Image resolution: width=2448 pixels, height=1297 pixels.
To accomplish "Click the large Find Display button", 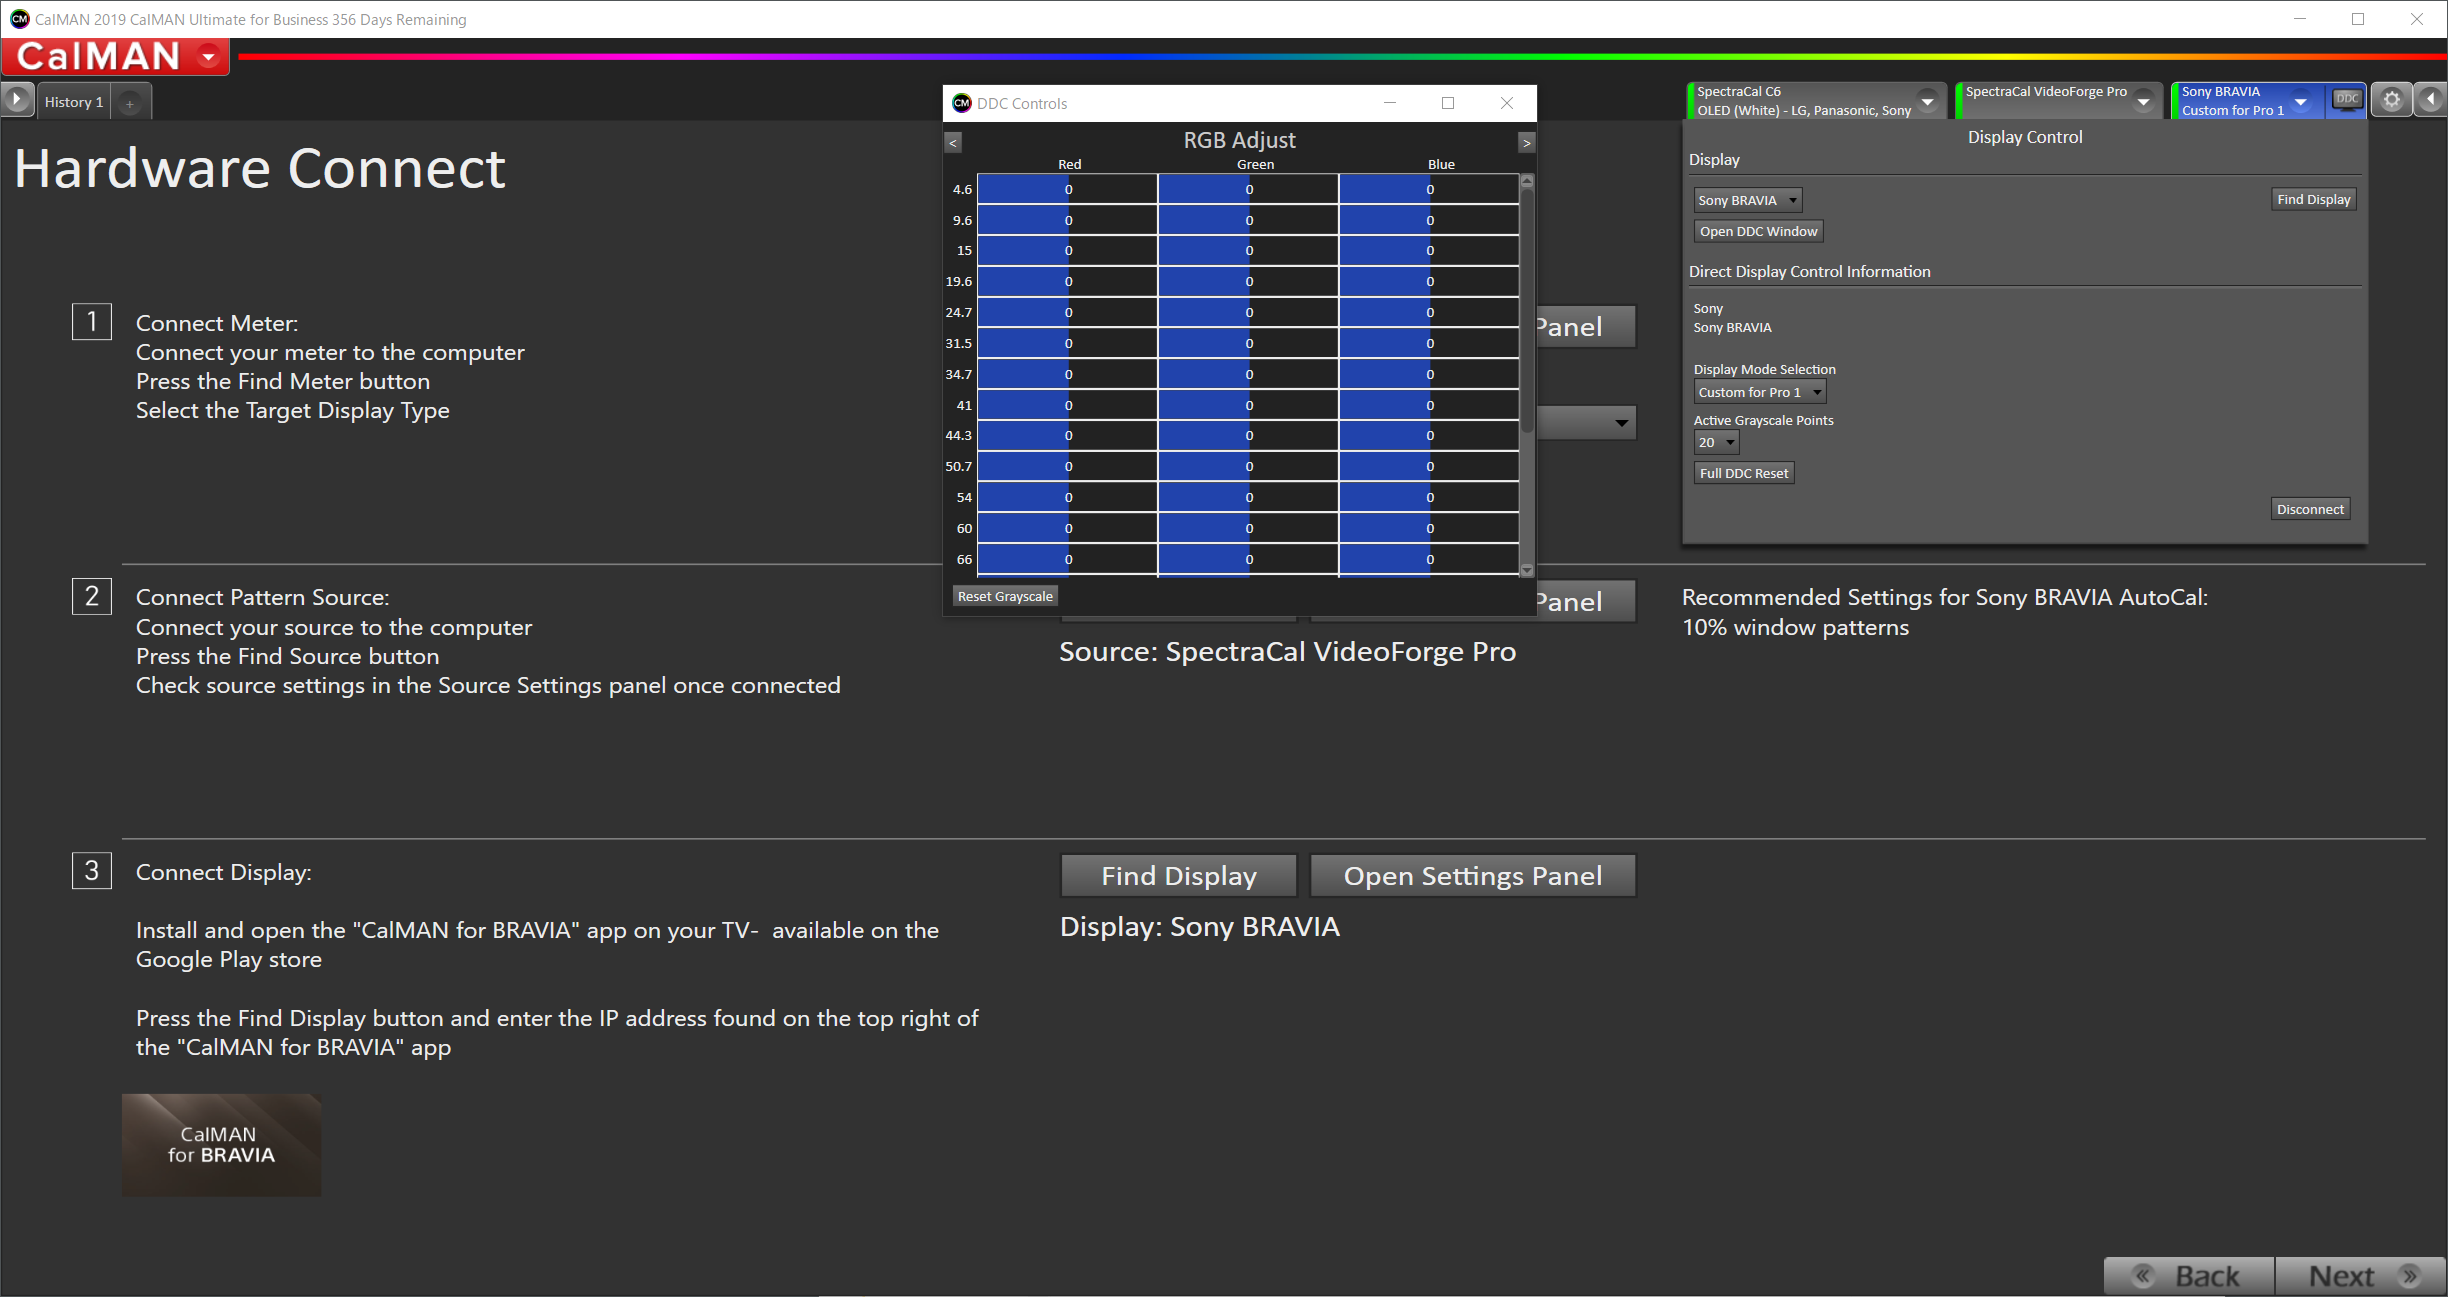I will click(1179, 876).
